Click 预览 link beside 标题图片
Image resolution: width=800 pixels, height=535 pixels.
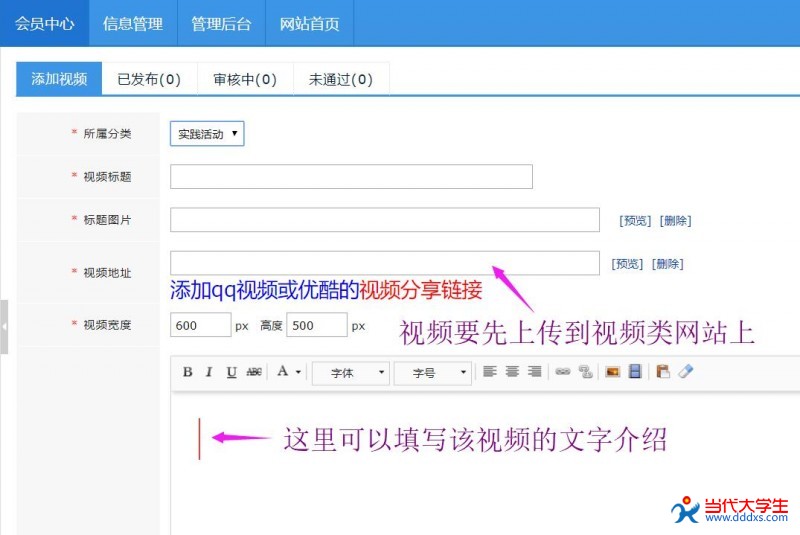[x=635, y=220]
